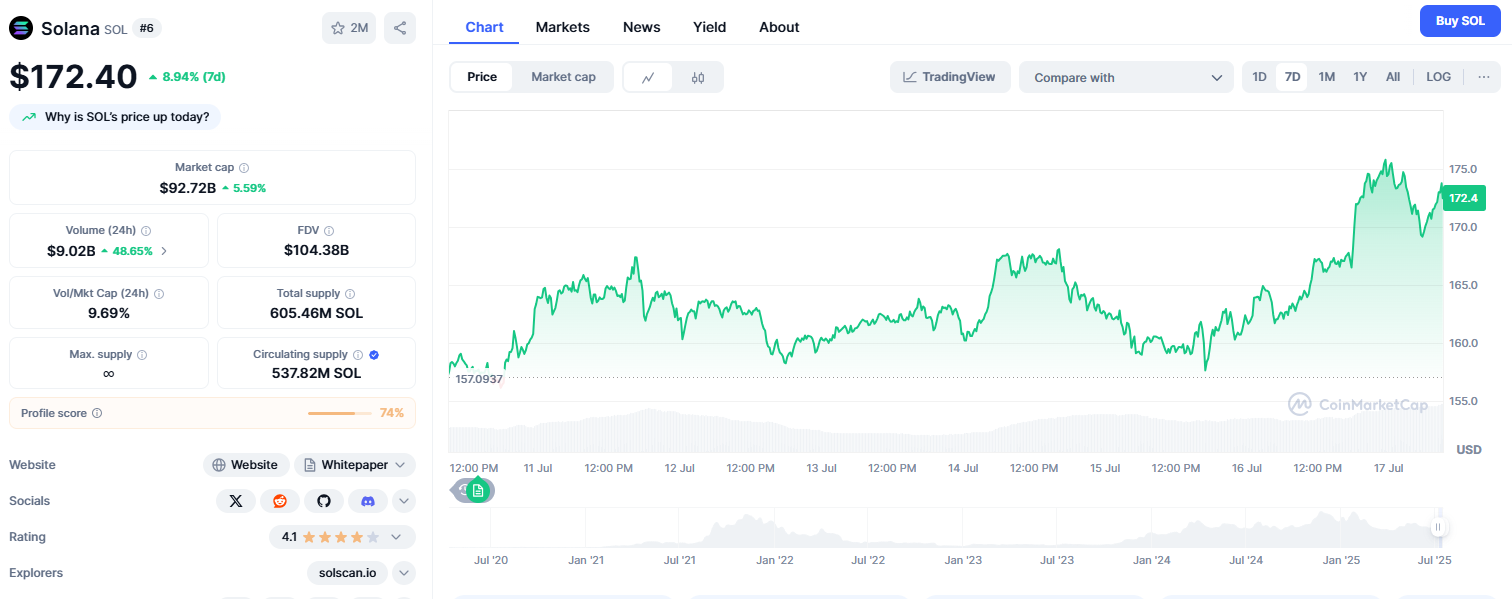Select the 1Y time range
Viewport: 1512px width, 599px height.
1360,77
